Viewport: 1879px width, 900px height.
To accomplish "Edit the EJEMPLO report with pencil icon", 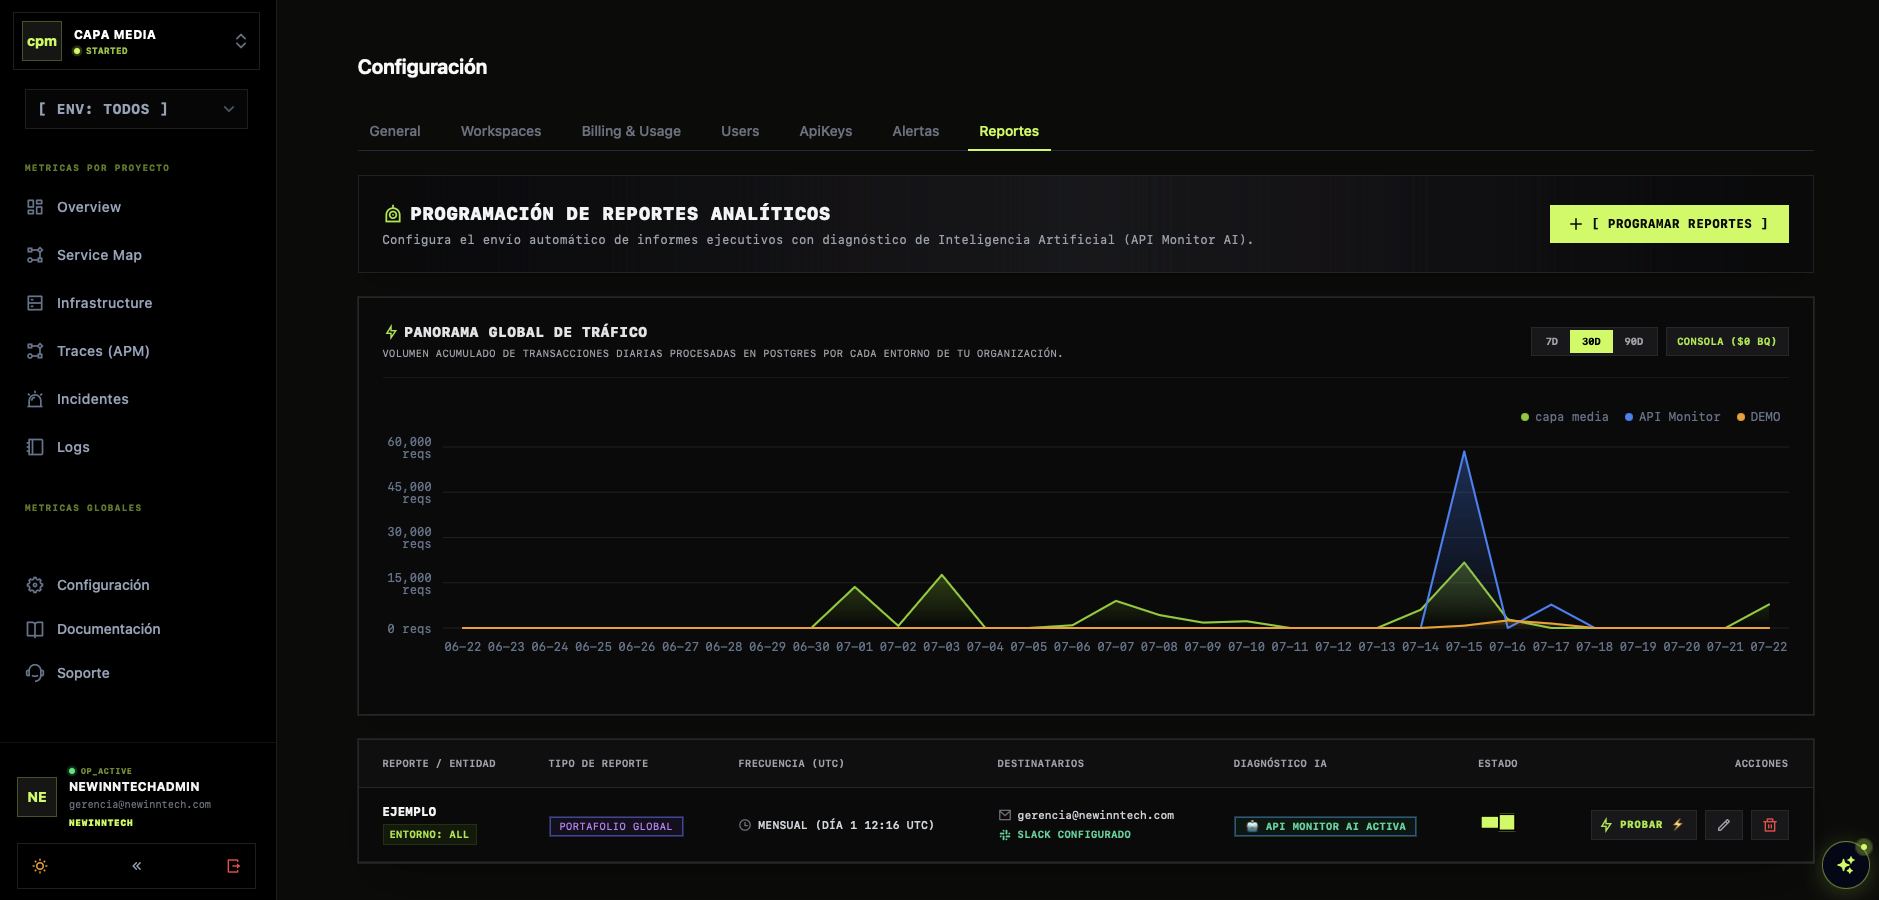I will point(1724,825).
